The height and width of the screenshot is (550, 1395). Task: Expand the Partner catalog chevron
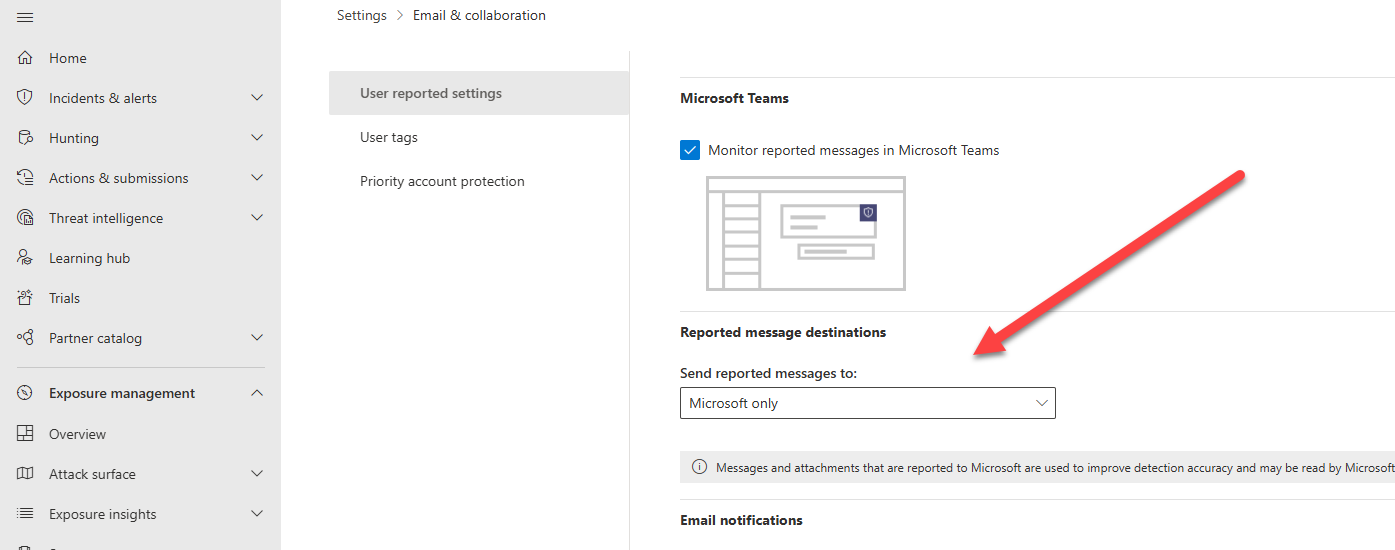coord(257,338)
